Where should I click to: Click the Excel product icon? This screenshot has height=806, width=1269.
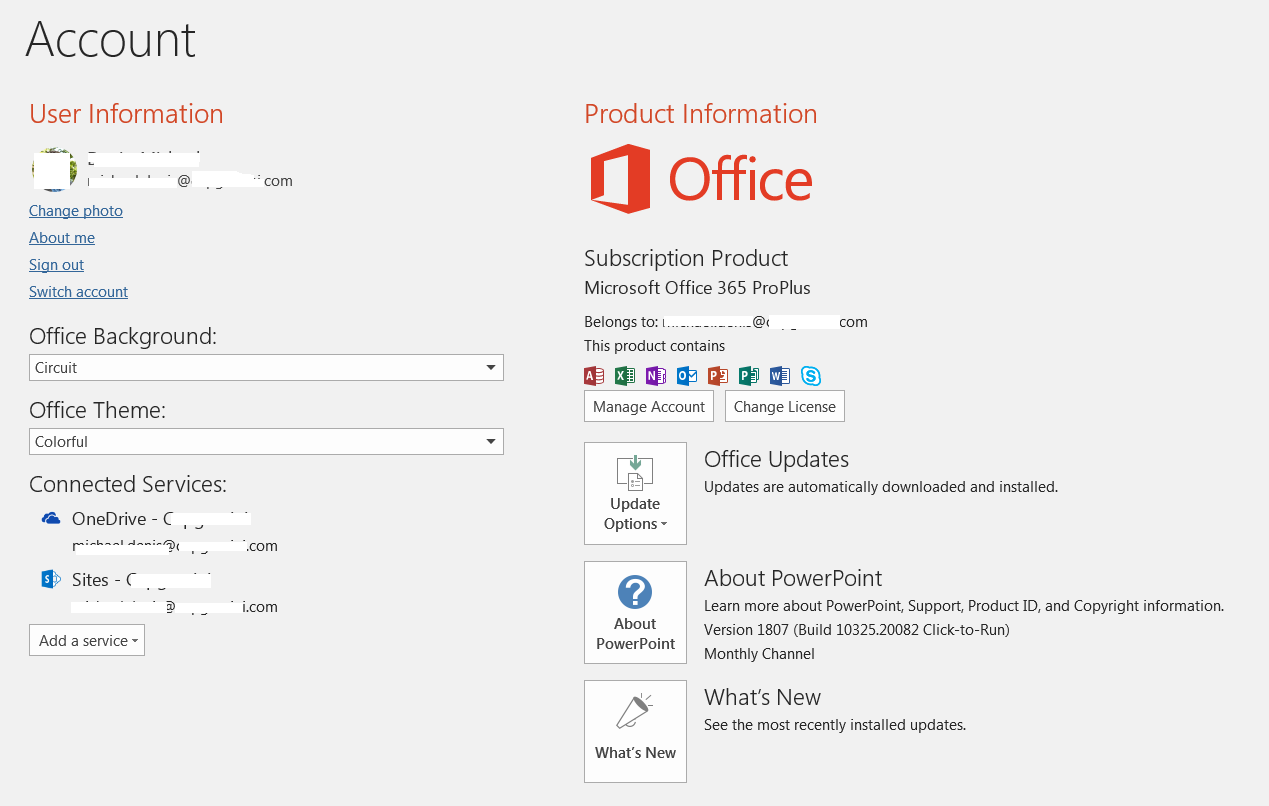coord(625,376)
